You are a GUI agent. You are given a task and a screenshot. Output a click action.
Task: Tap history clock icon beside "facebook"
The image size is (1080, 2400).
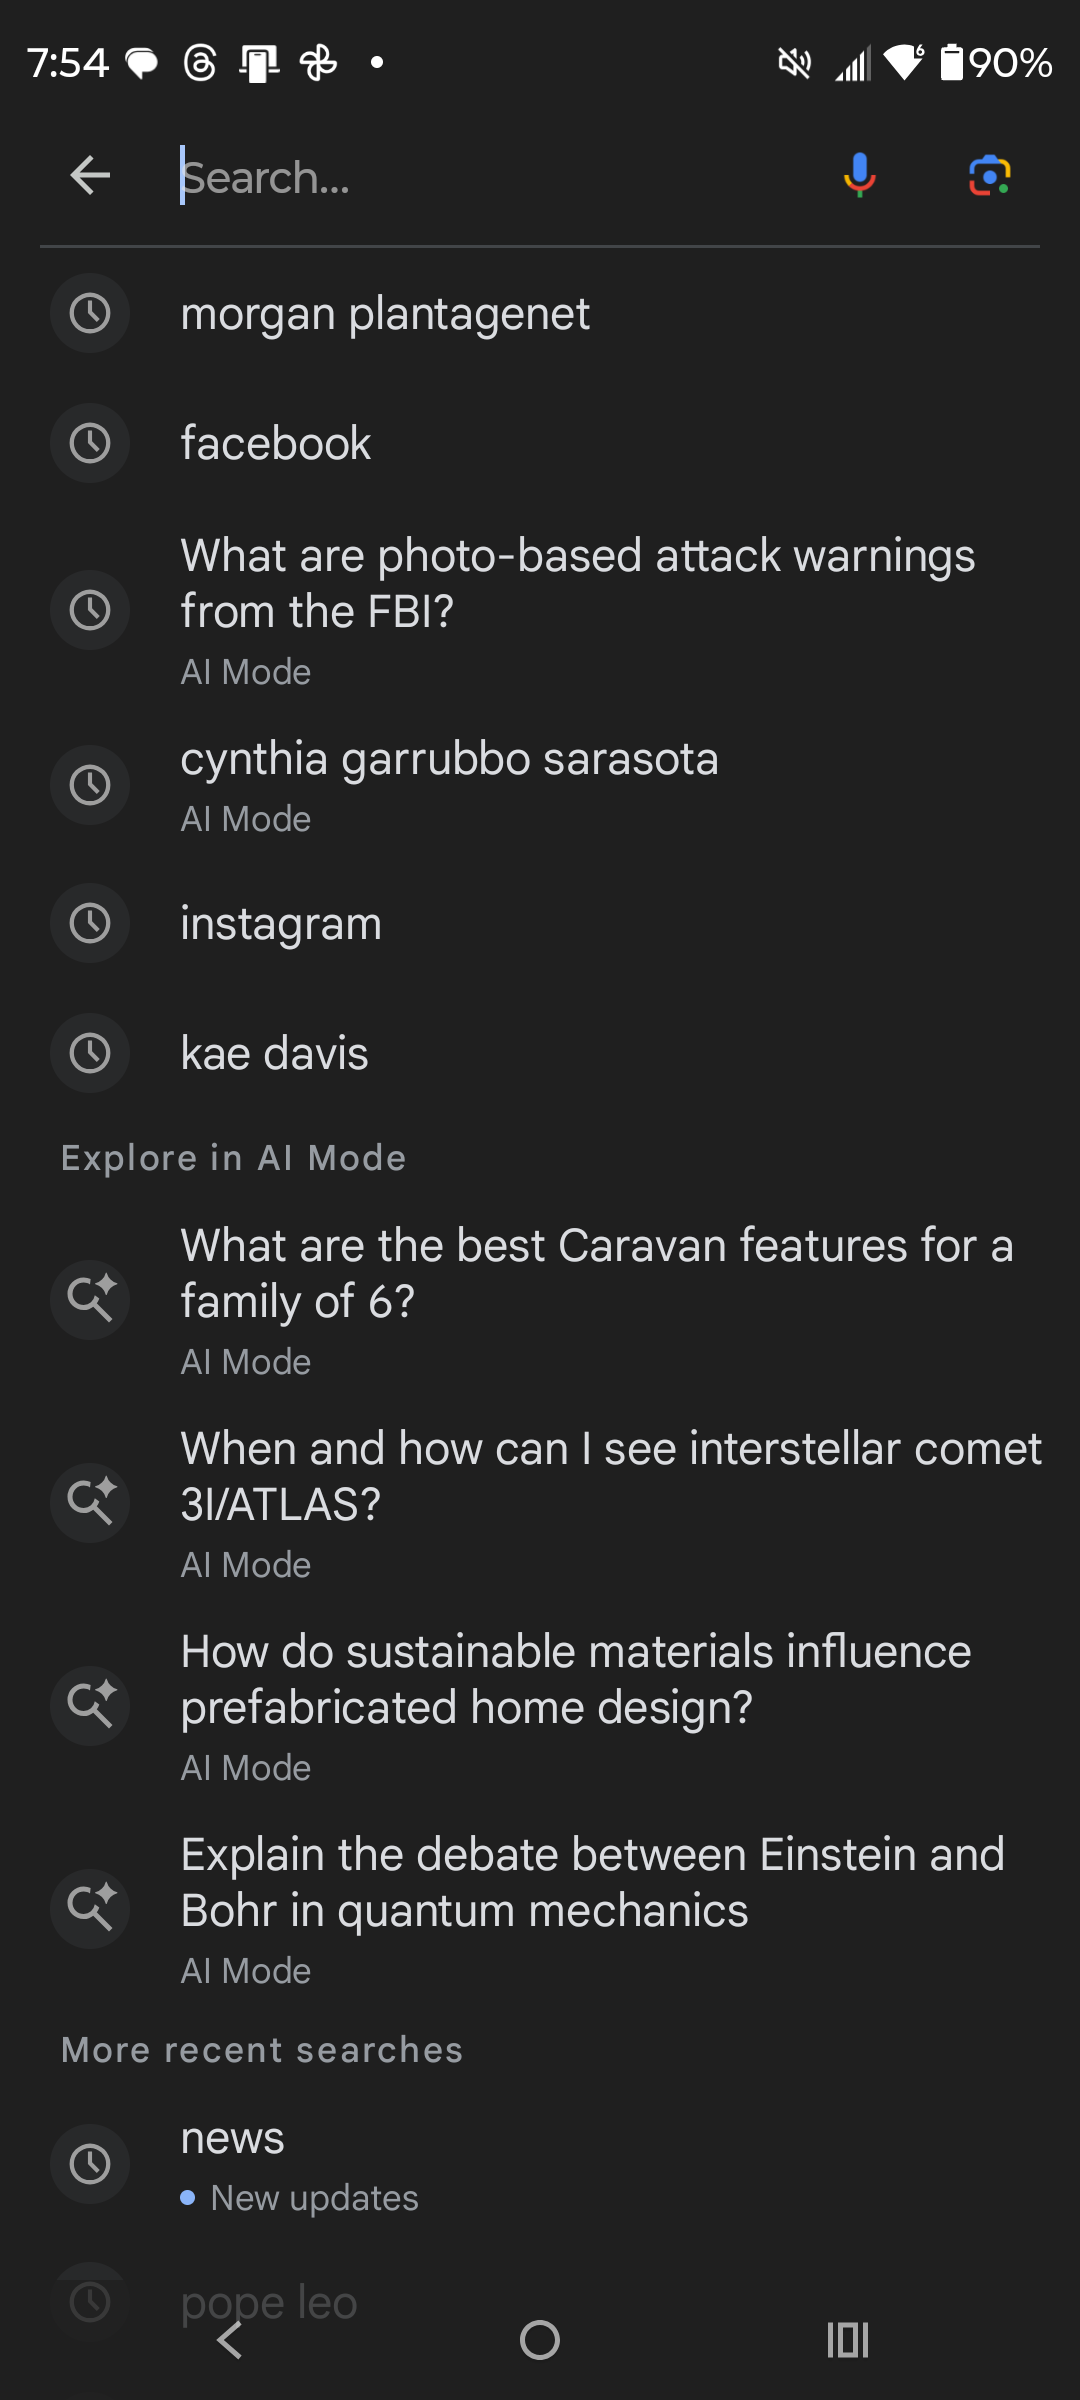click(90, 443)
